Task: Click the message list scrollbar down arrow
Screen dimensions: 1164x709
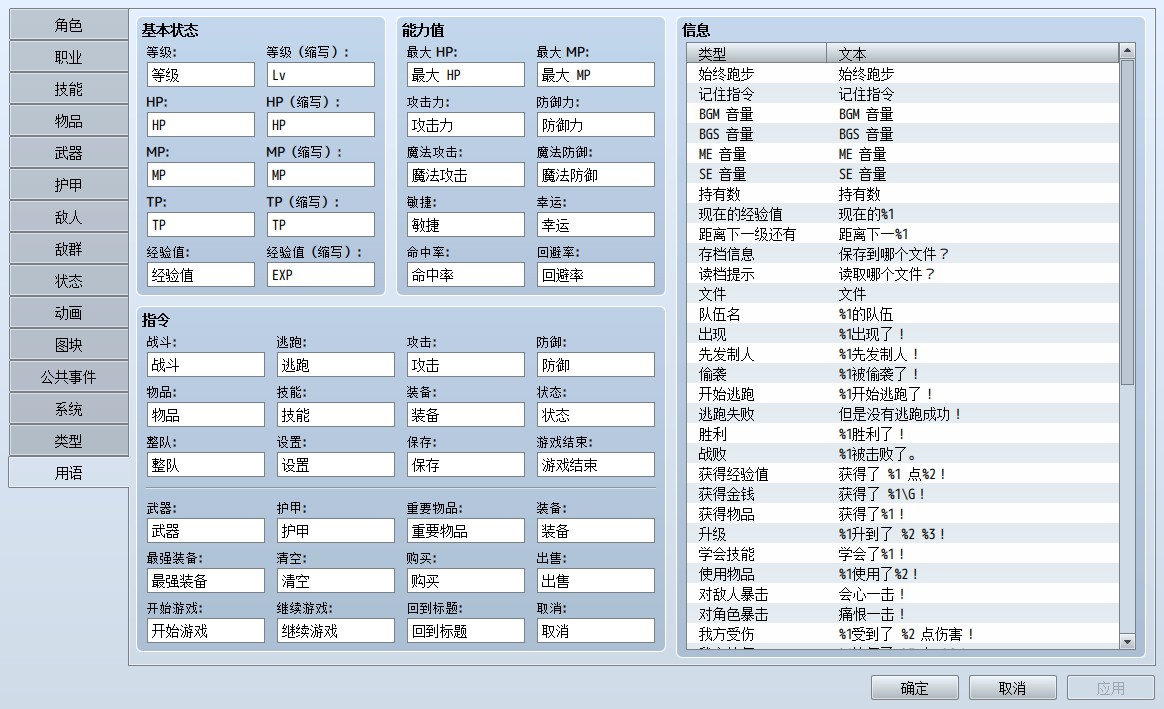Action: click(x=1127, y=641)
